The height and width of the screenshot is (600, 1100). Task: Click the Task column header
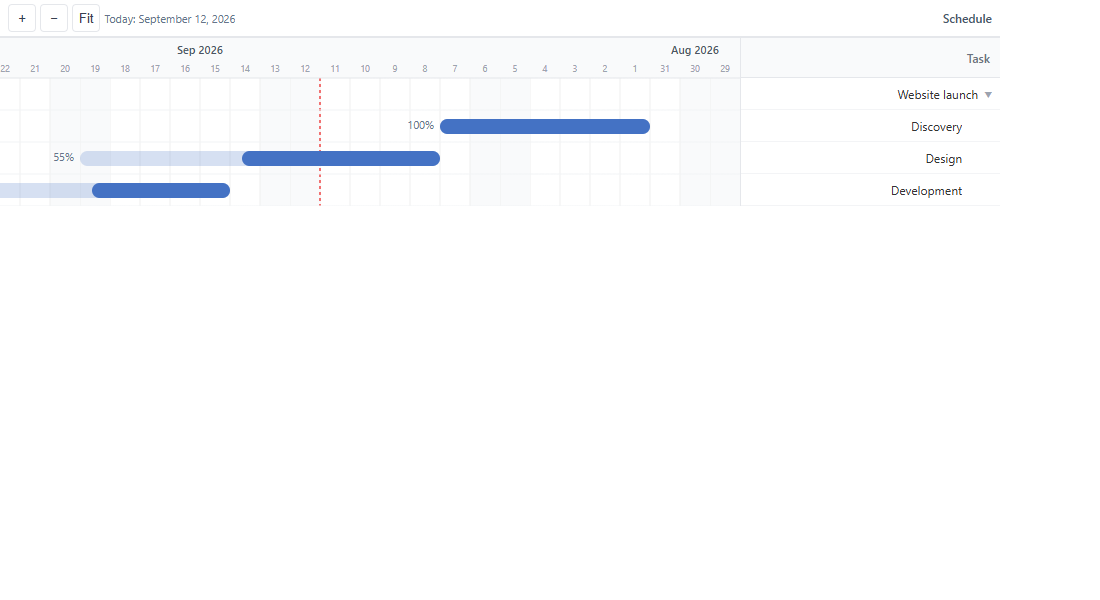[x=978, y=59]
